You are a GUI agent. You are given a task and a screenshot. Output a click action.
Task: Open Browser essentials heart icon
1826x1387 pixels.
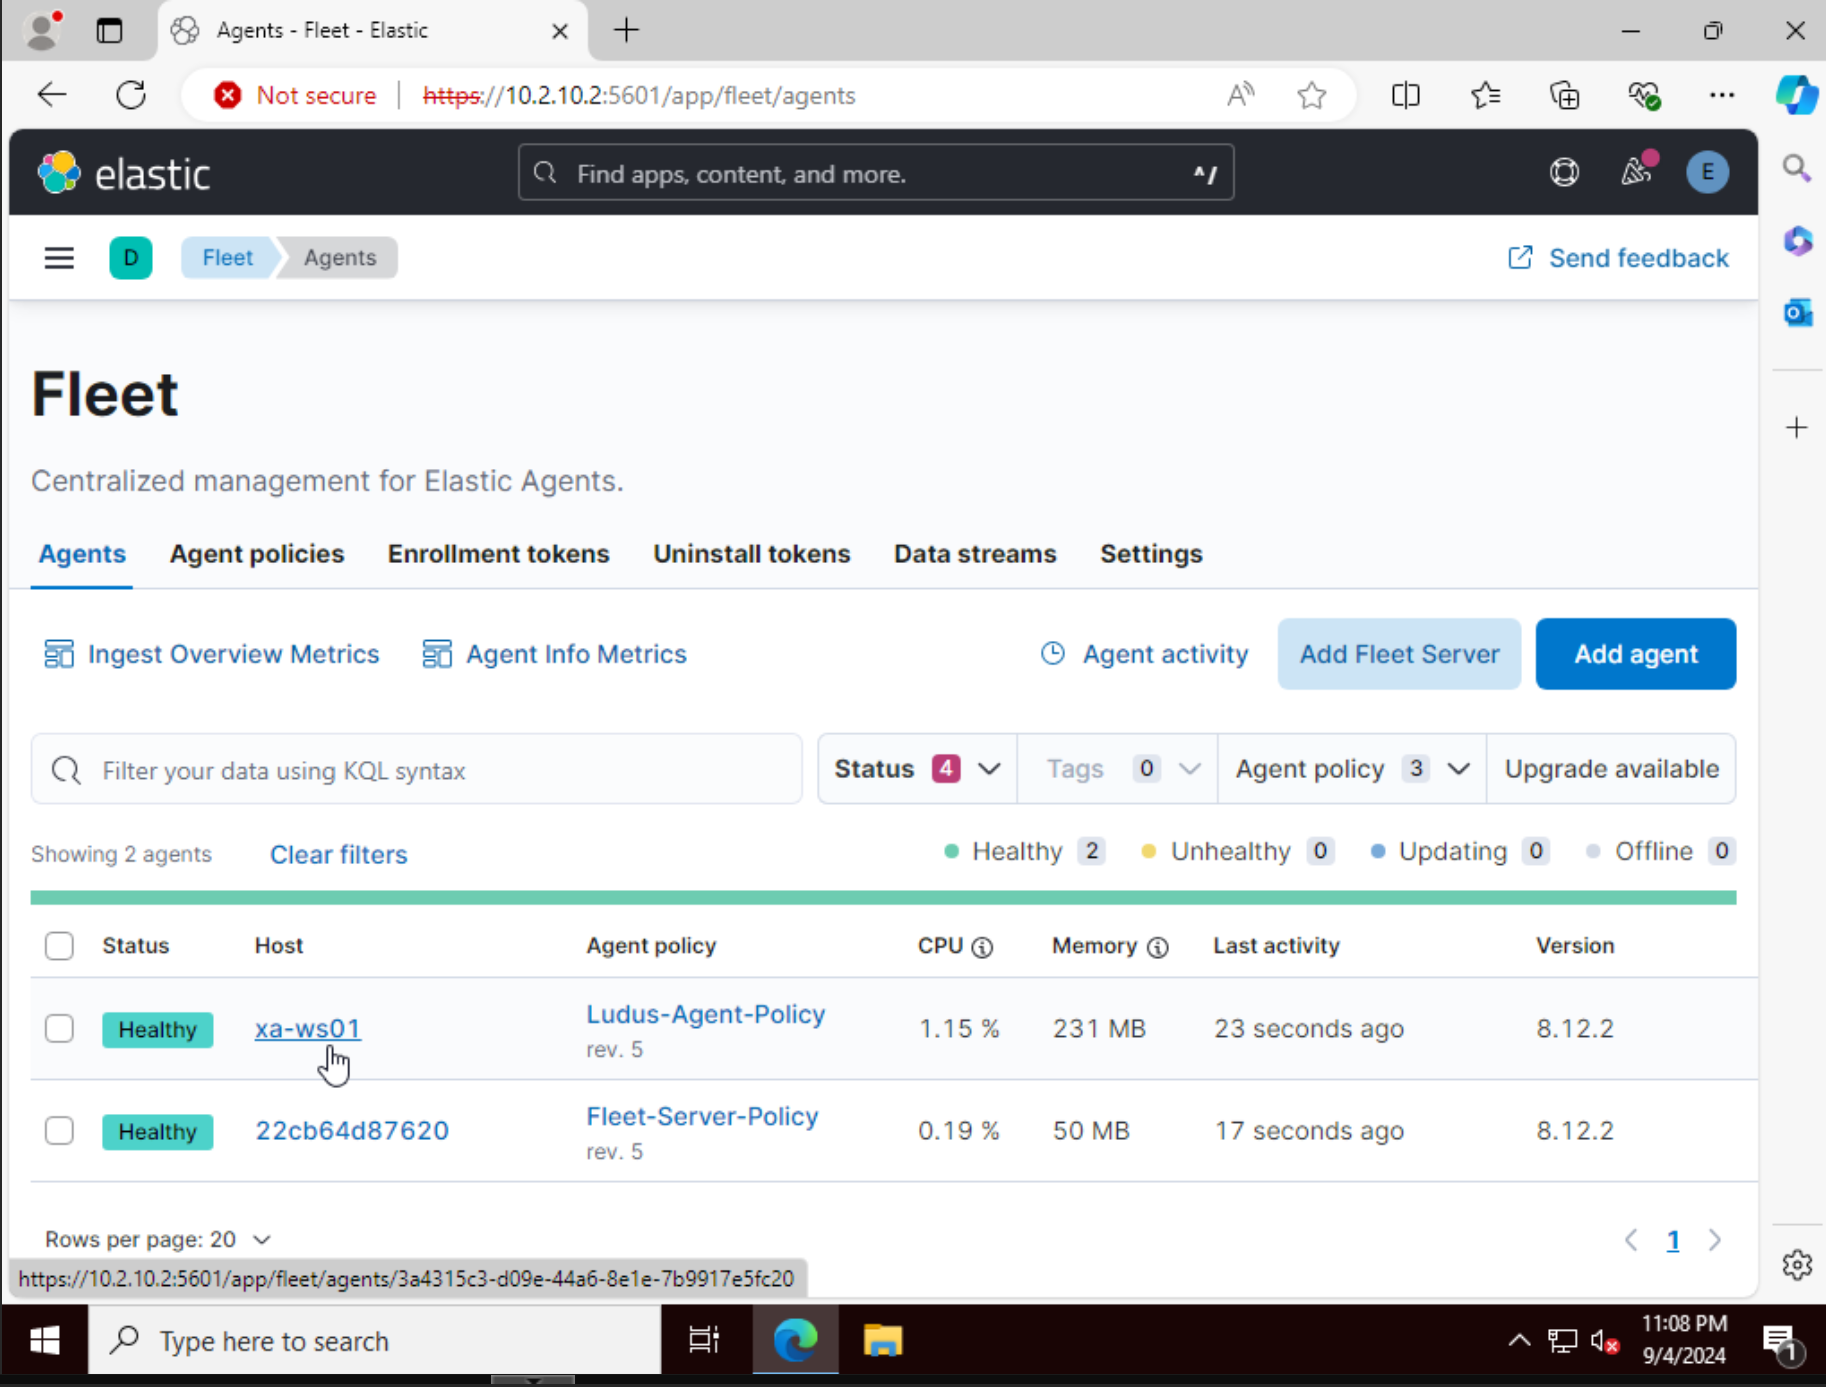coord(1644,95)
